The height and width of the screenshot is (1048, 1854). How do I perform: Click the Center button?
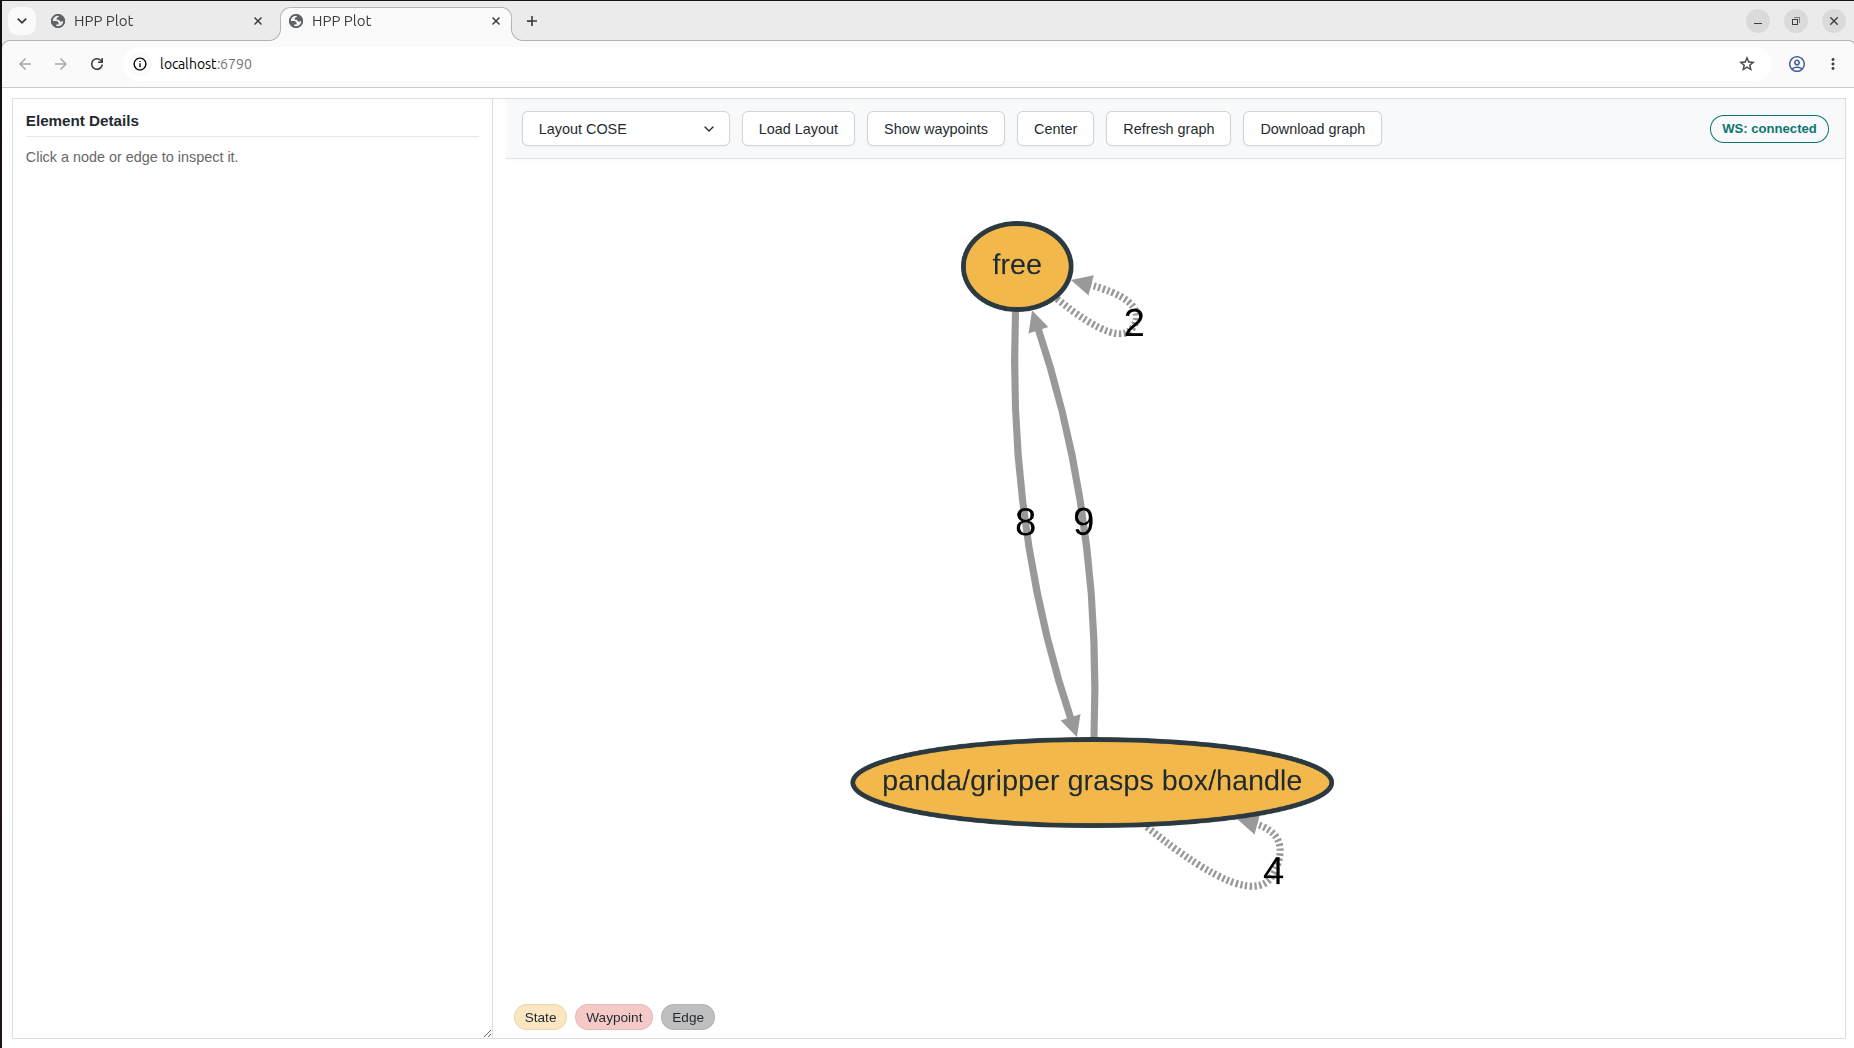pyautogui.click(x=1055, y=129)
